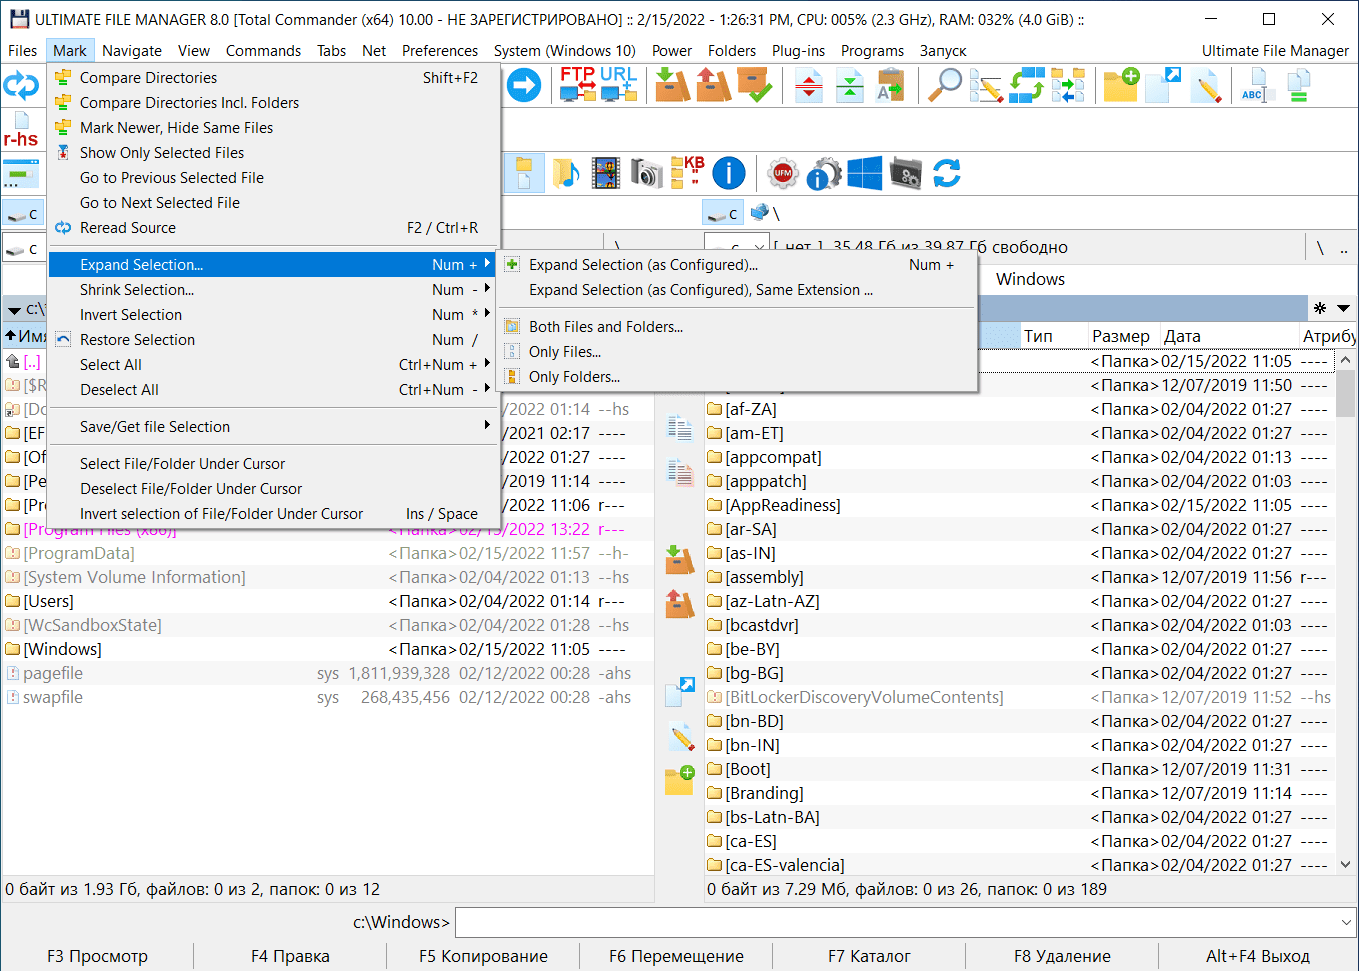Click the combine files icon with green arrows

[850, 86]
